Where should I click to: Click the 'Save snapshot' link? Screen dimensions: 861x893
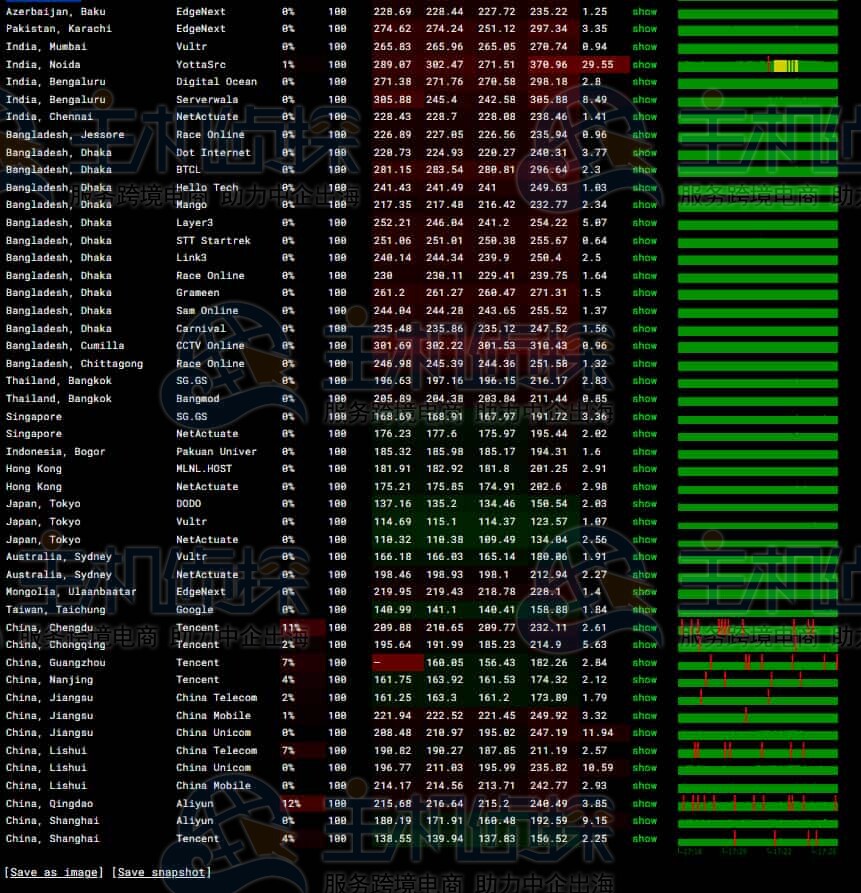click(x=161, y=872)
